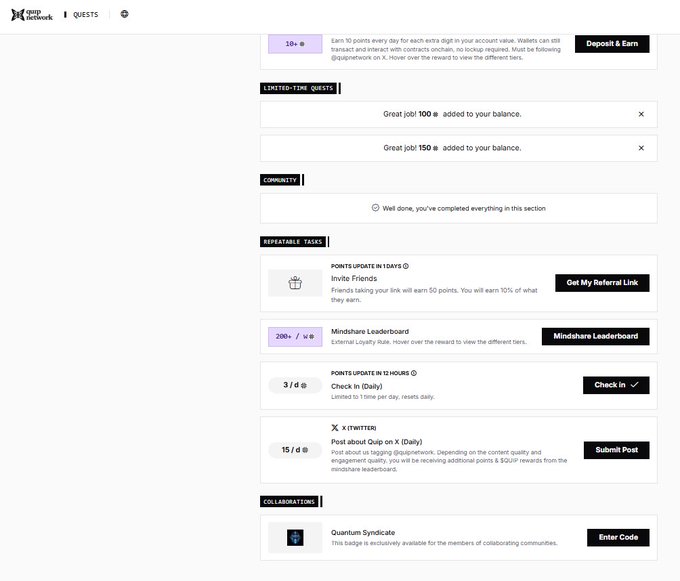
Task: Click the globe language icon
Action: [x=124, y=14]
